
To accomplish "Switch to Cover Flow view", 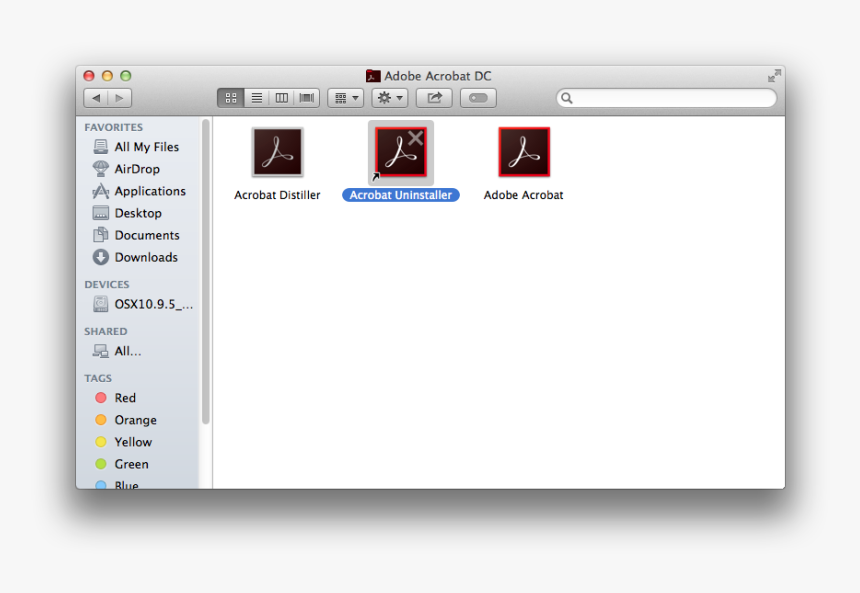I will [x=307, y=98].
